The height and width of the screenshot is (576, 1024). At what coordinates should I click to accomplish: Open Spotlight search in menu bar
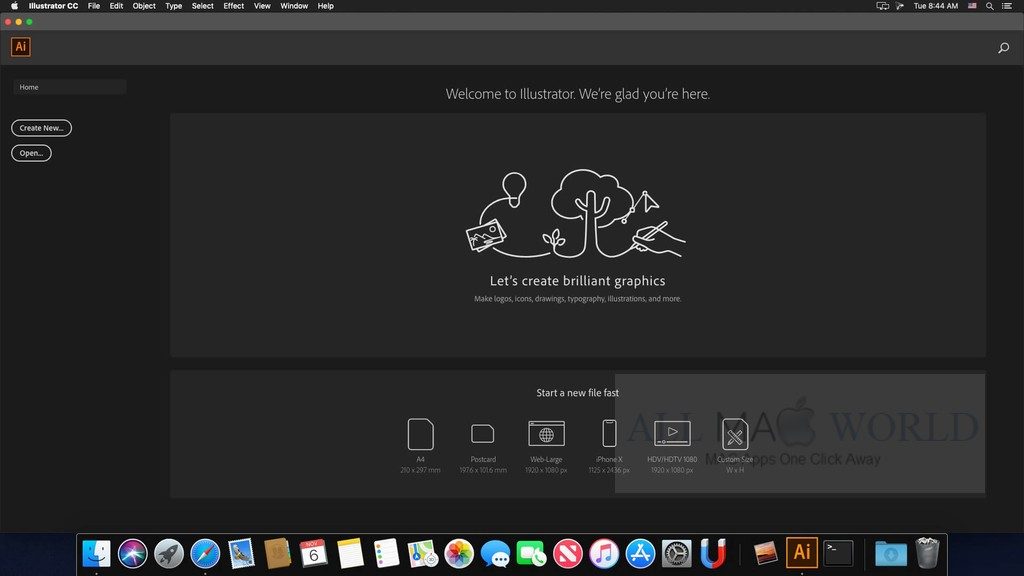989,6
